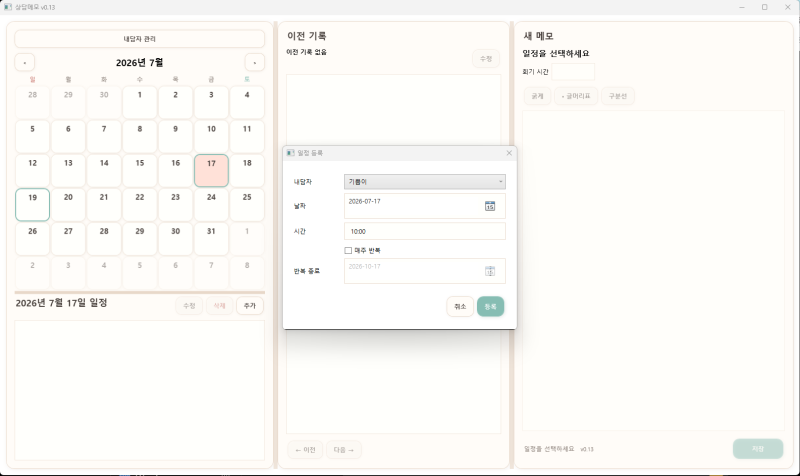Click the 시간 field showing 10:00
This screenshot has width=800, height=476.
424,231
